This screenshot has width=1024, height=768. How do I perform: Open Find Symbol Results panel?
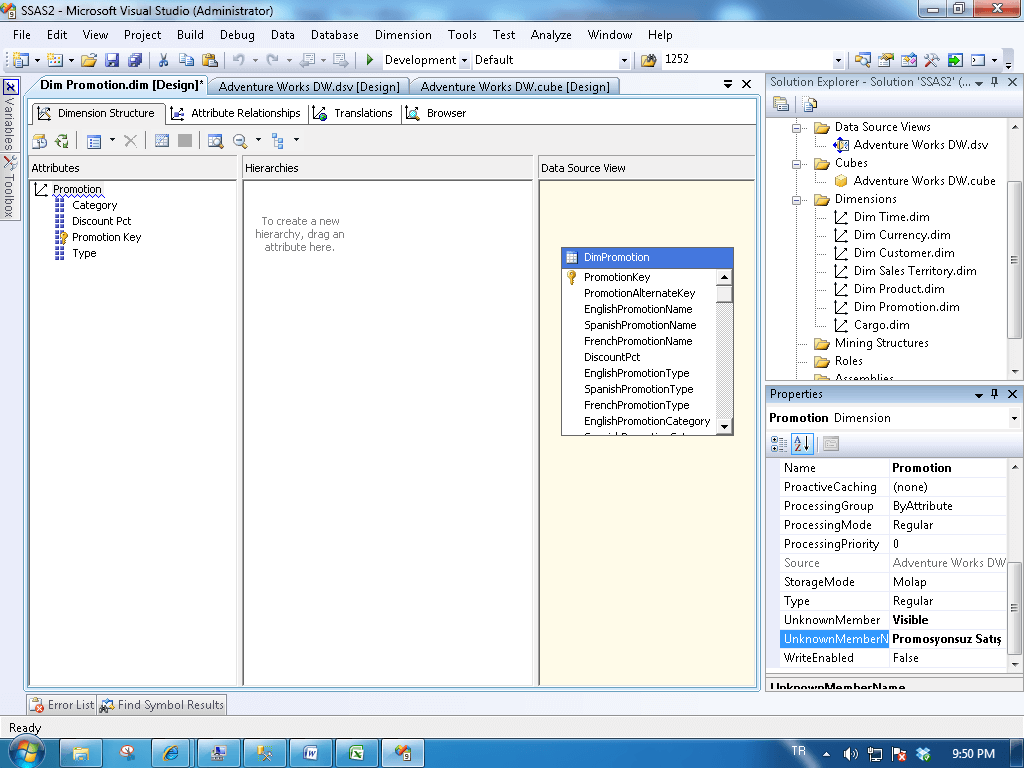[x=162, y=705]
